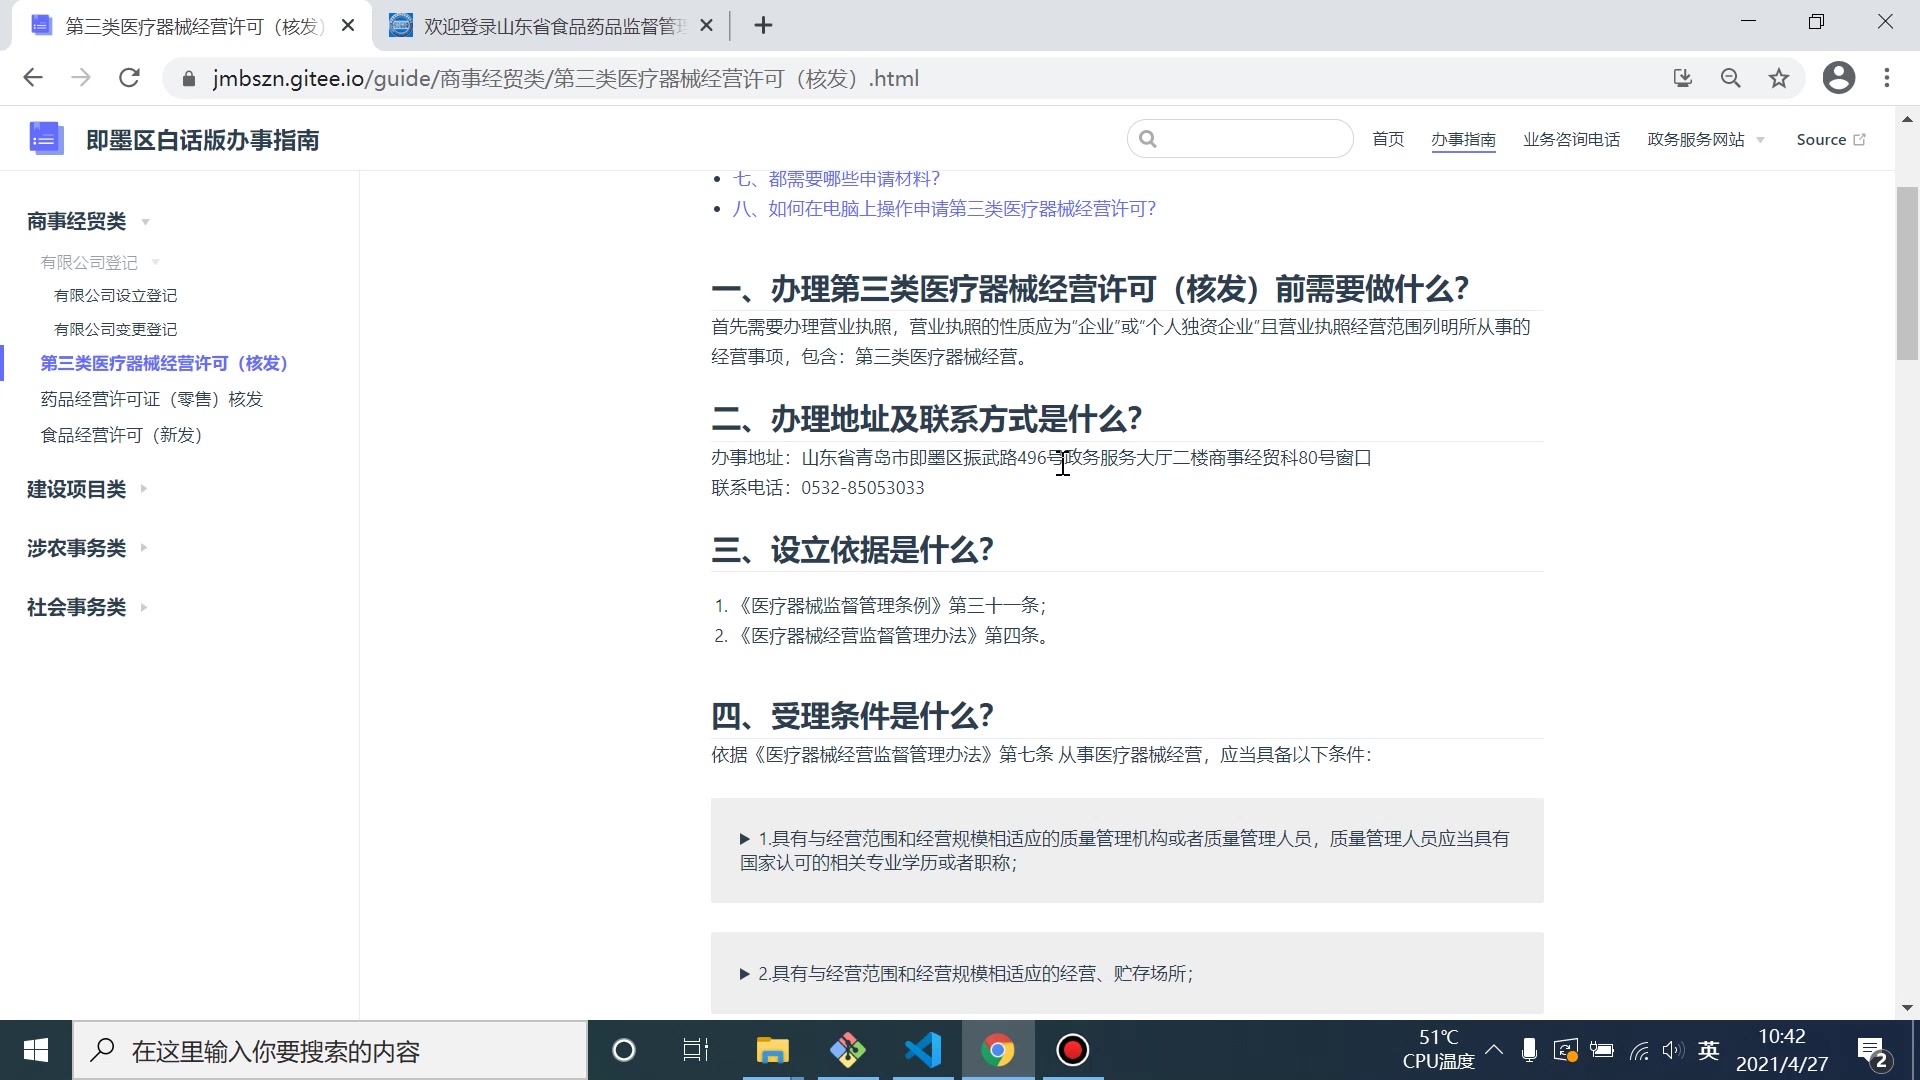This screenshot has height=1080, width=1920.
Task: Select the 第三类医疗器械经营许可 browser tab
Action: pyautogui.click(x=190, y=26)
